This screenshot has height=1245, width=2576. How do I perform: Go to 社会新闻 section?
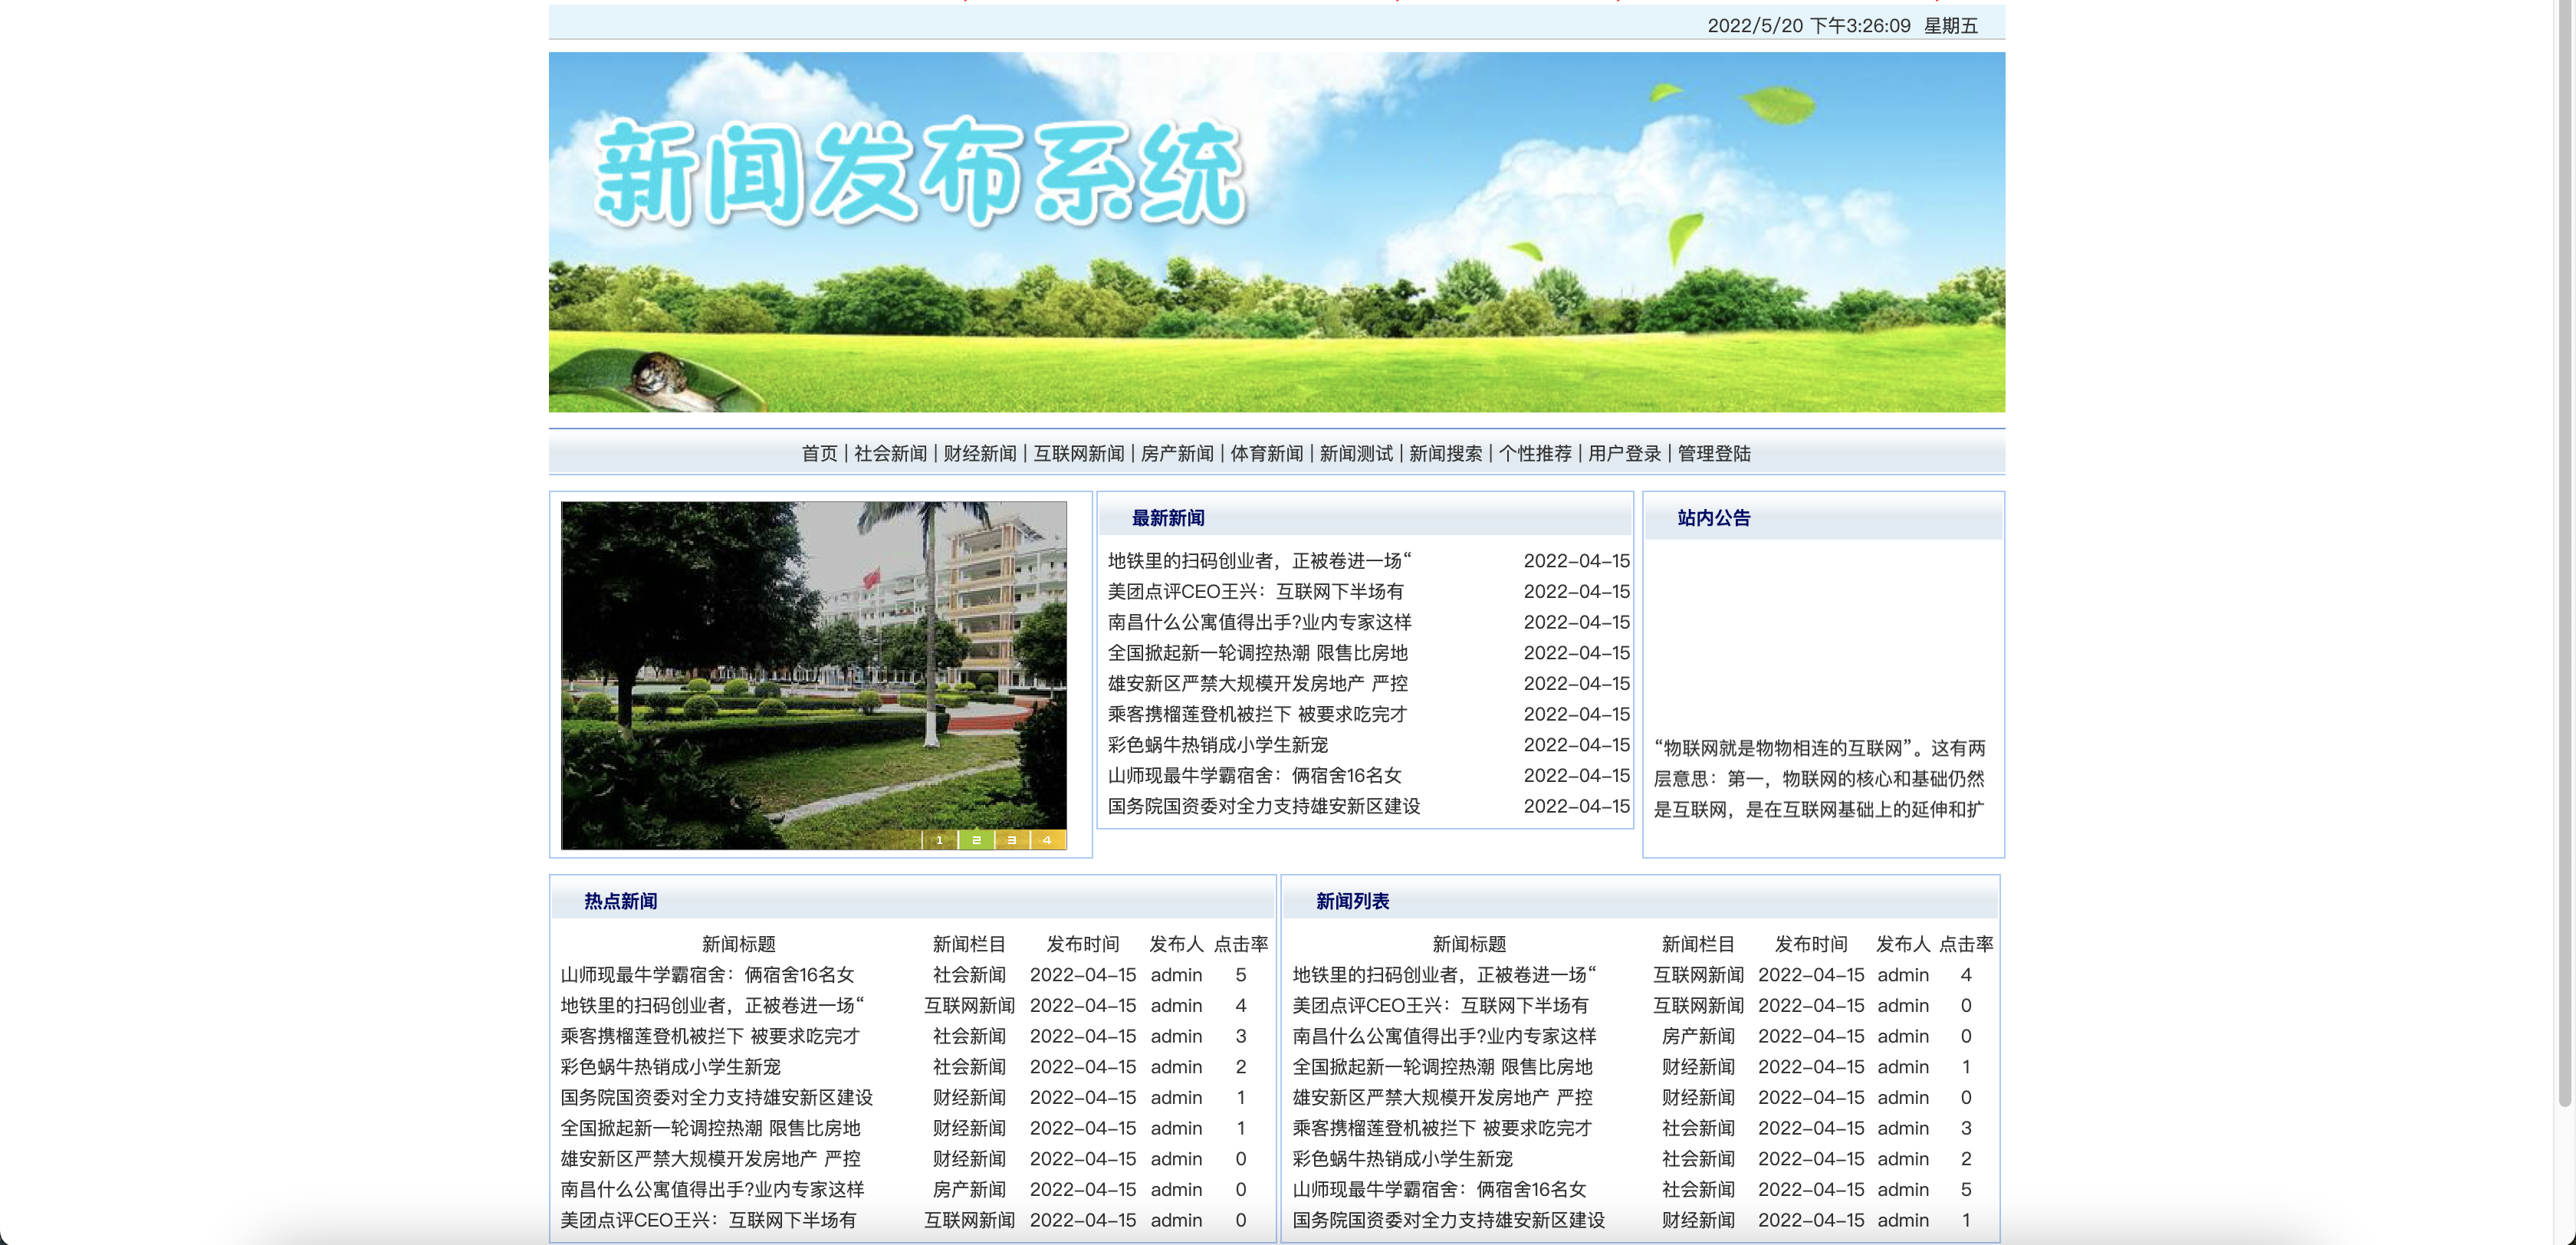click(890, 453)
